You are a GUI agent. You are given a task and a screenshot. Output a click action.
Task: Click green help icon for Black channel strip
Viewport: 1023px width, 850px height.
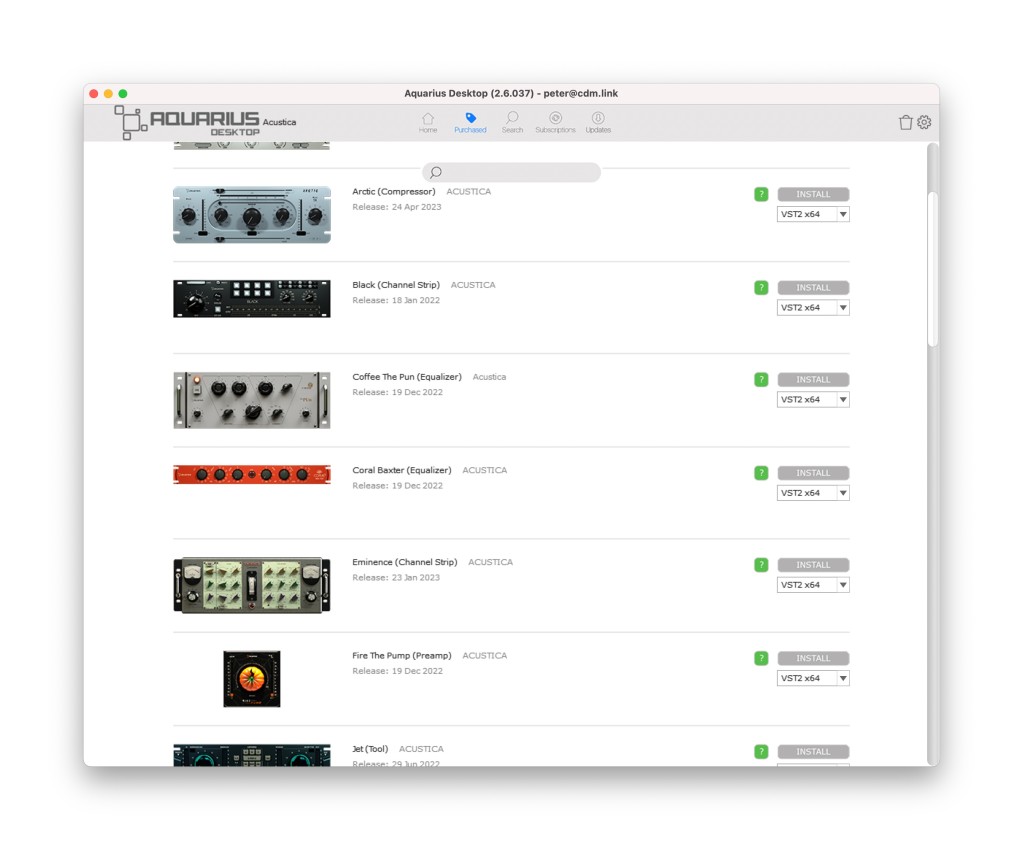[761, 288]
